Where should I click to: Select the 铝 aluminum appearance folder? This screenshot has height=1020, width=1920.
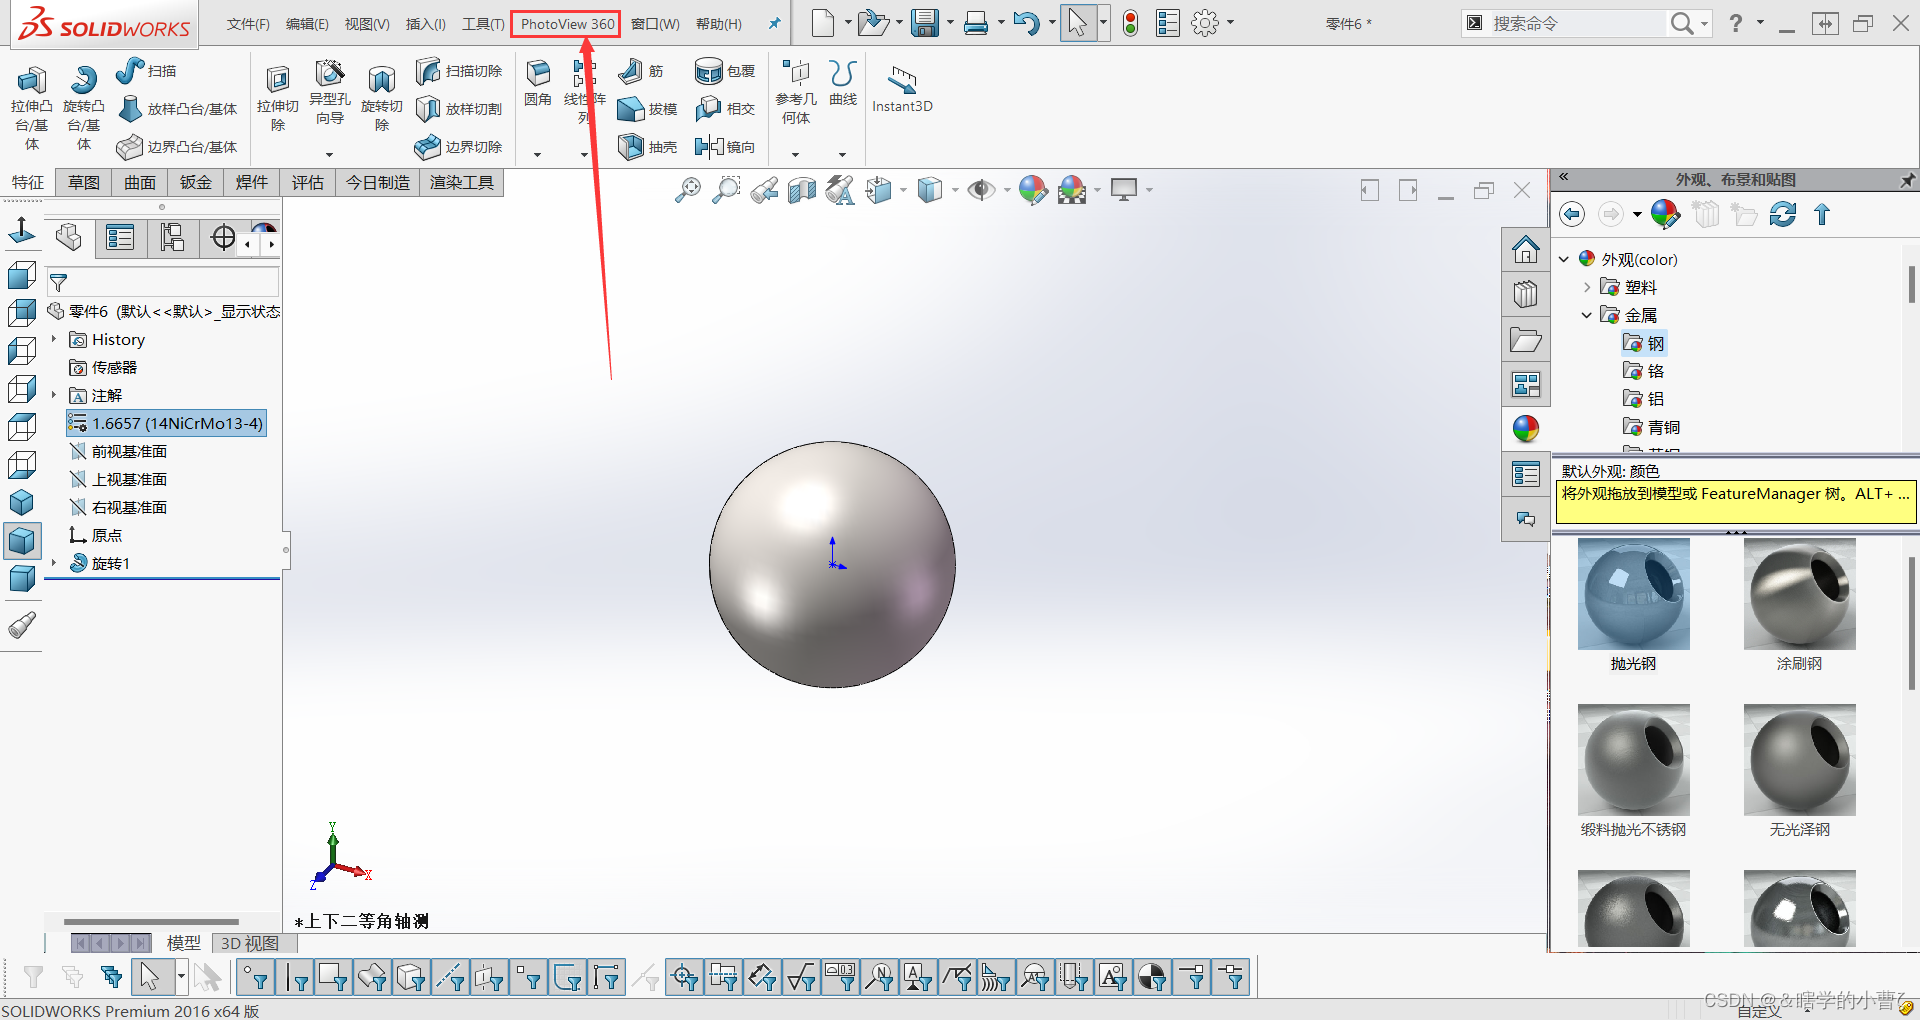point(1644,399)
